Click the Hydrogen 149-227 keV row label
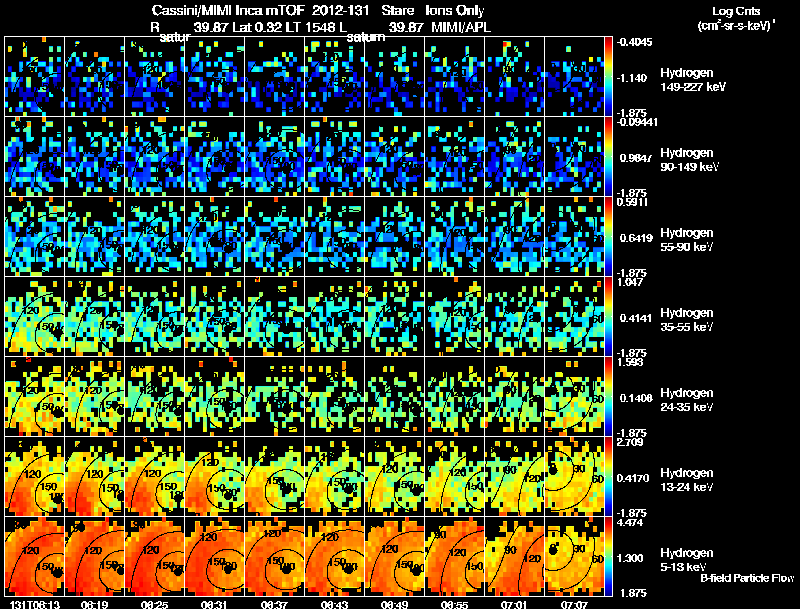The image size is (800, 609). tap(693, 80)
